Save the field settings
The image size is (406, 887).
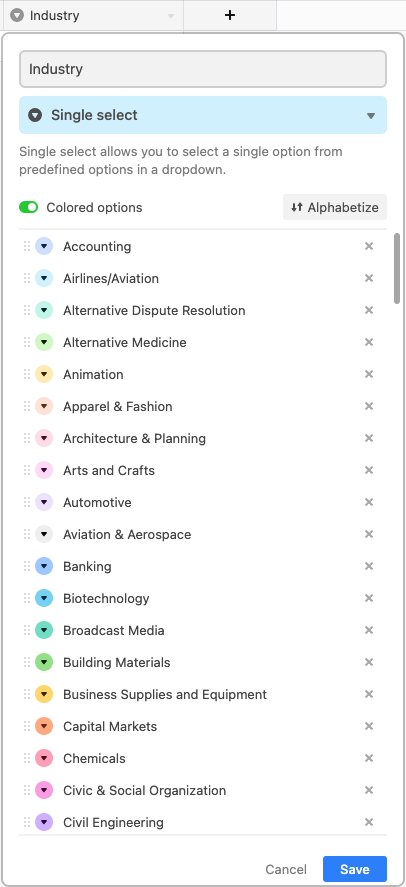355,869
